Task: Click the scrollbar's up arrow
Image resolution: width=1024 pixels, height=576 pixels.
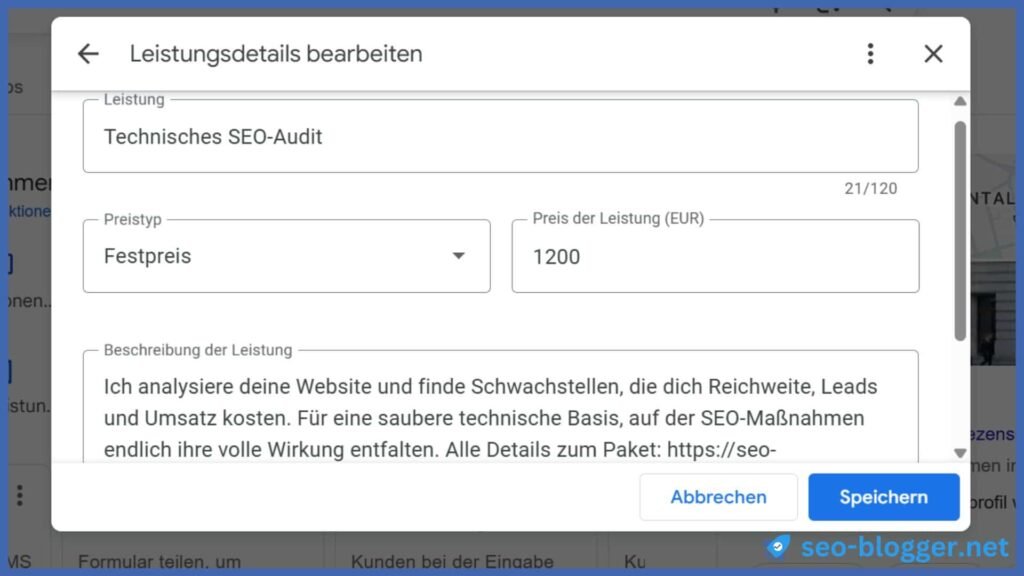Action: pos(960,100)
